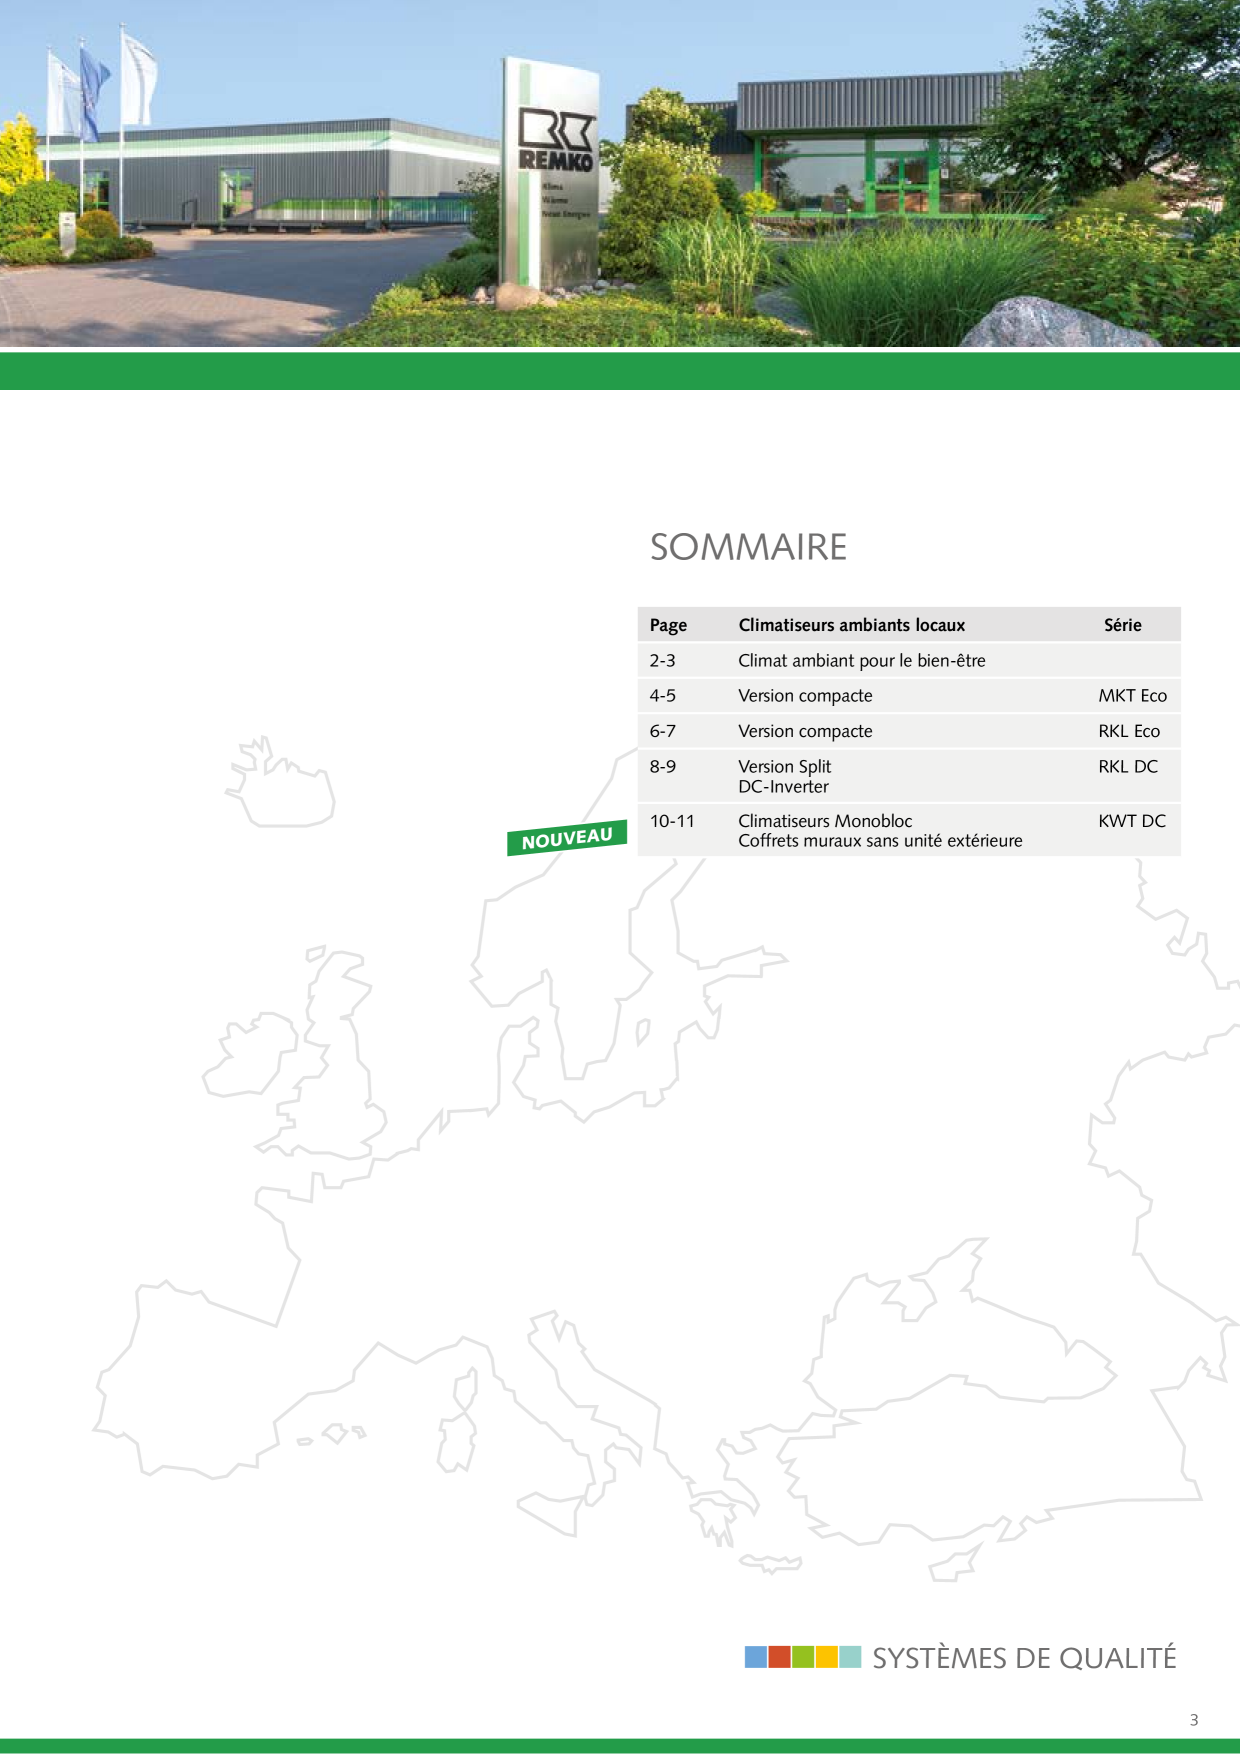The width and height of the screenshot is (1240, 1754).
Task: Click the green NOUVEAU badge
Action: coord(567,838)
